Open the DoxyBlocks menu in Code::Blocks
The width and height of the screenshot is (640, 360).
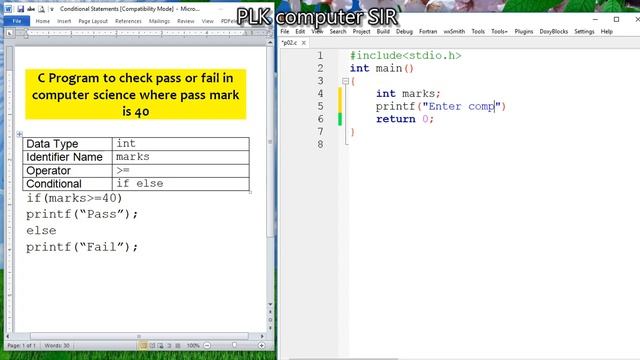click(553, 31)
